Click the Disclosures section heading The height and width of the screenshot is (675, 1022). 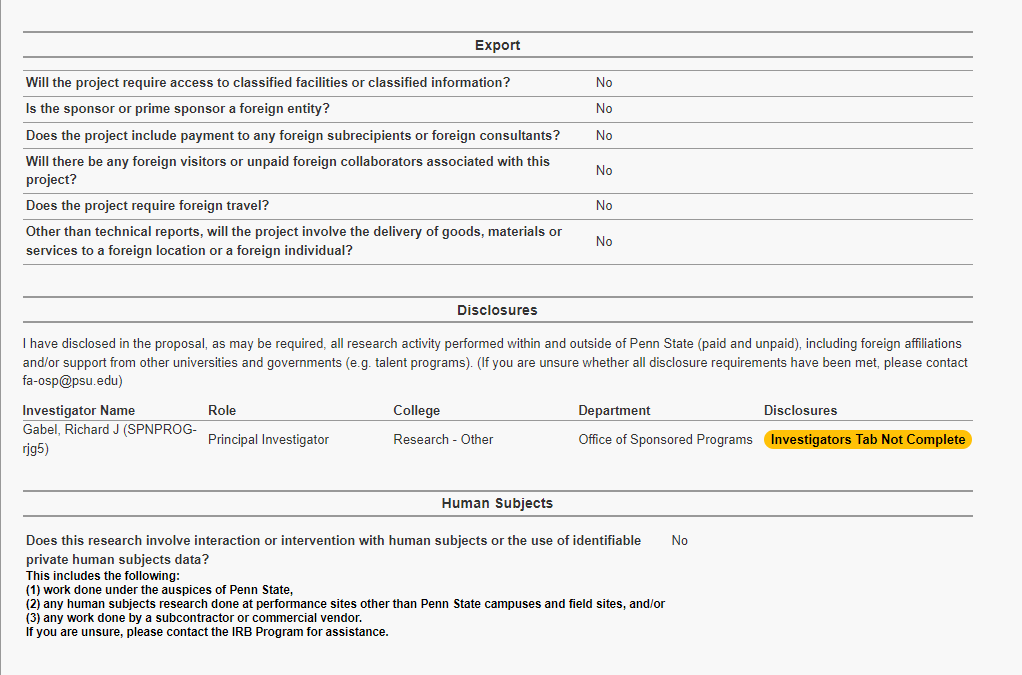(497, 310)
